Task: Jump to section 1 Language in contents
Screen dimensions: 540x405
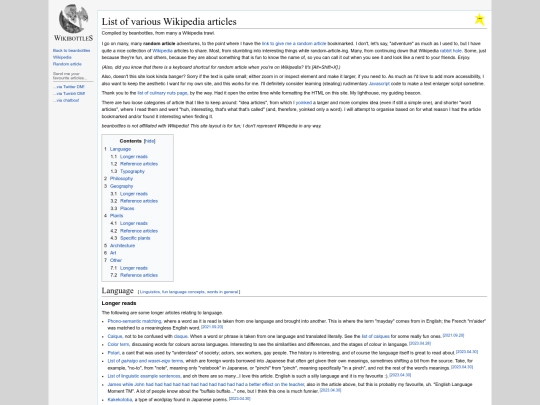Action: pyautogui.click(x=120, y=149)
